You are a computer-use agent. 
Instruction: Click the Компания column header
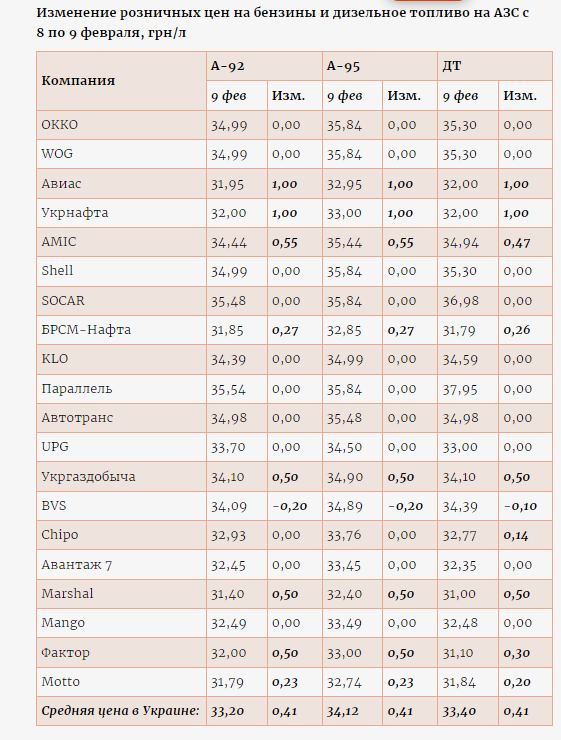click(x=78, y=81)
